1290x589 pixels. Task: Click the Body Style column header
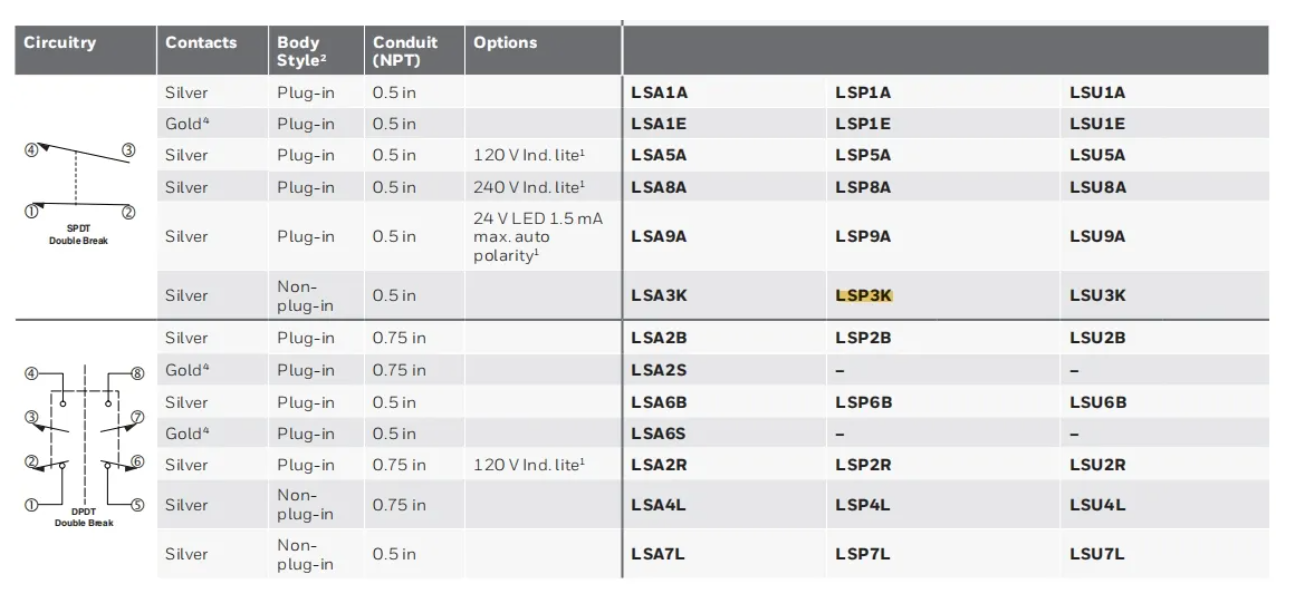[x=299, y=51]
